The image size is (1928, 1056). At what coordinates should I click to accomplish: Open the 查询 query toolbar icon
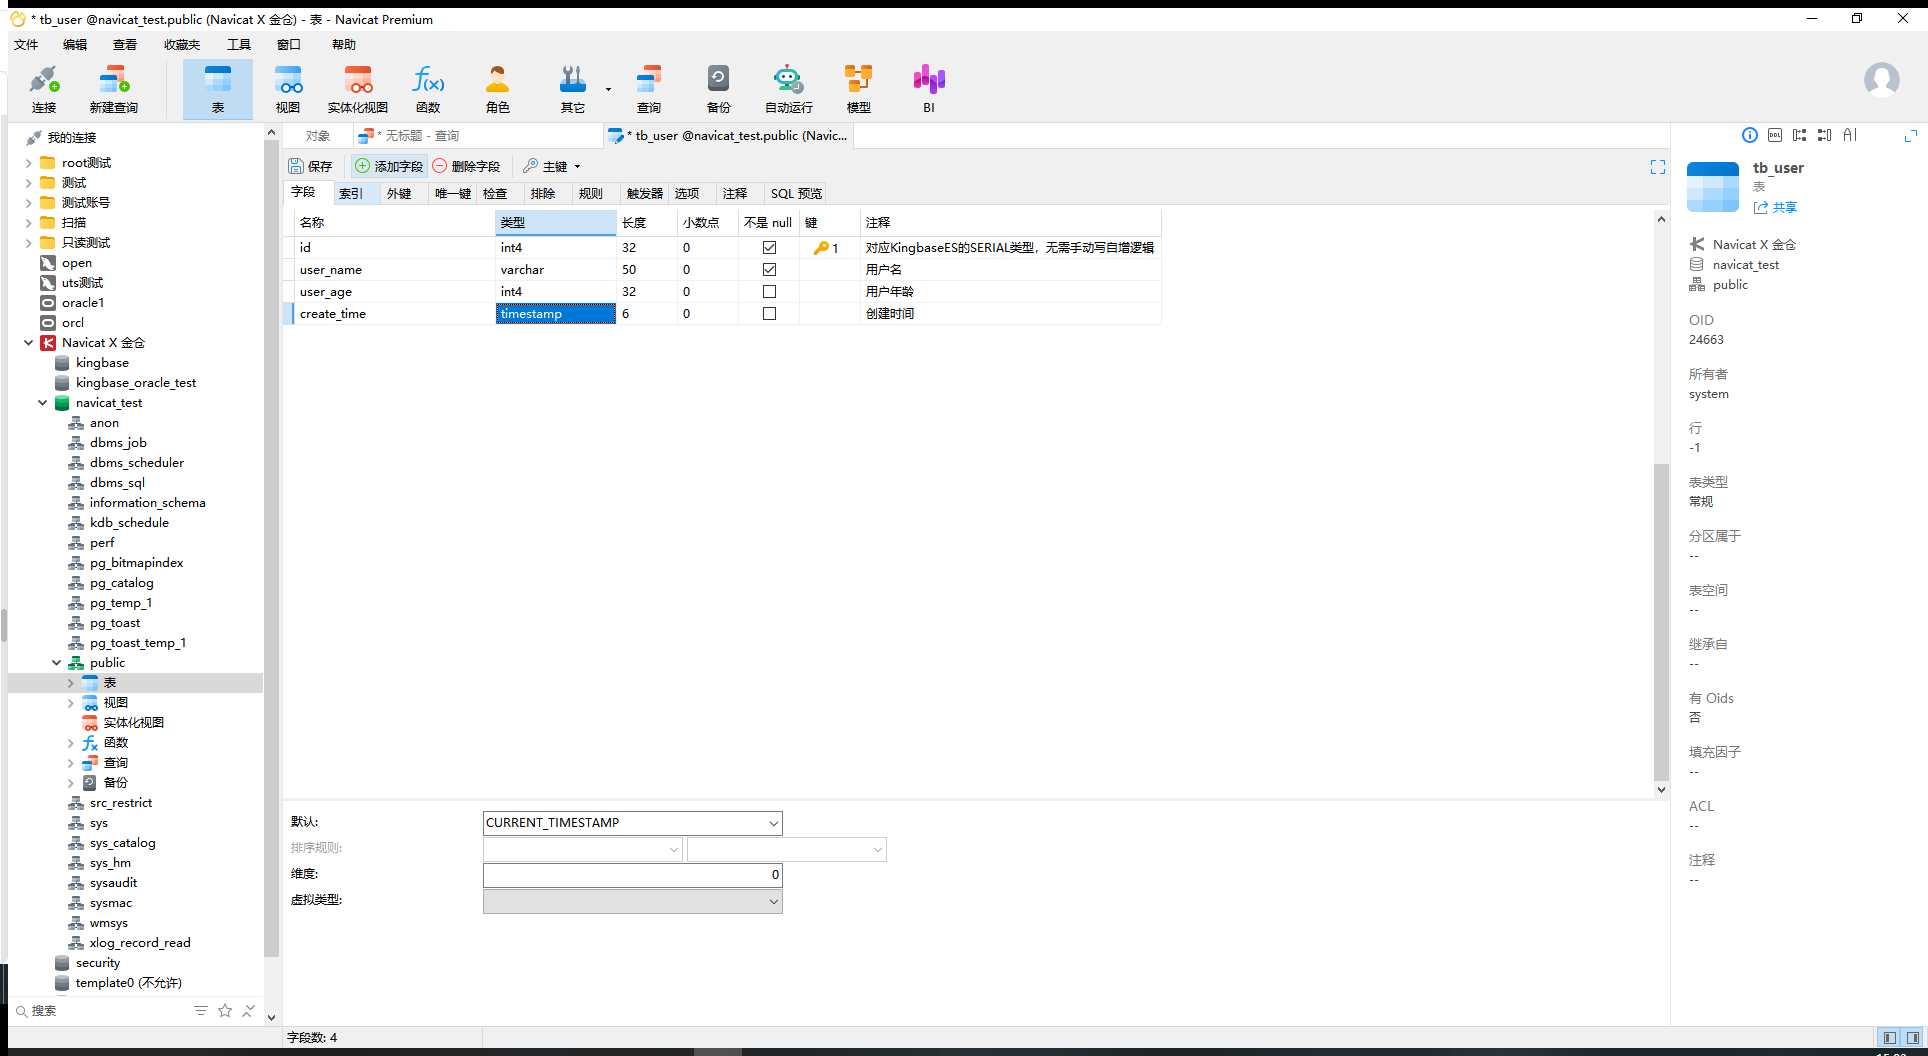pyautogui.click(x=649, y=89)
